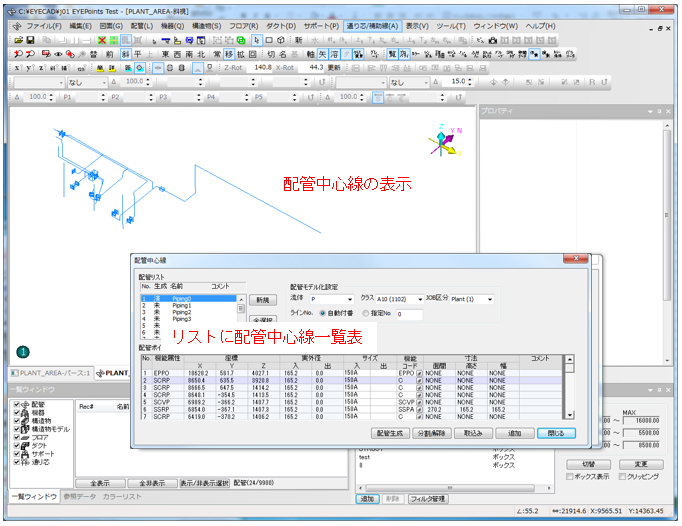The width and height of the screenshot is (682, 526).
Task: Enable the クリッピング checkbox
Action: 622,477
